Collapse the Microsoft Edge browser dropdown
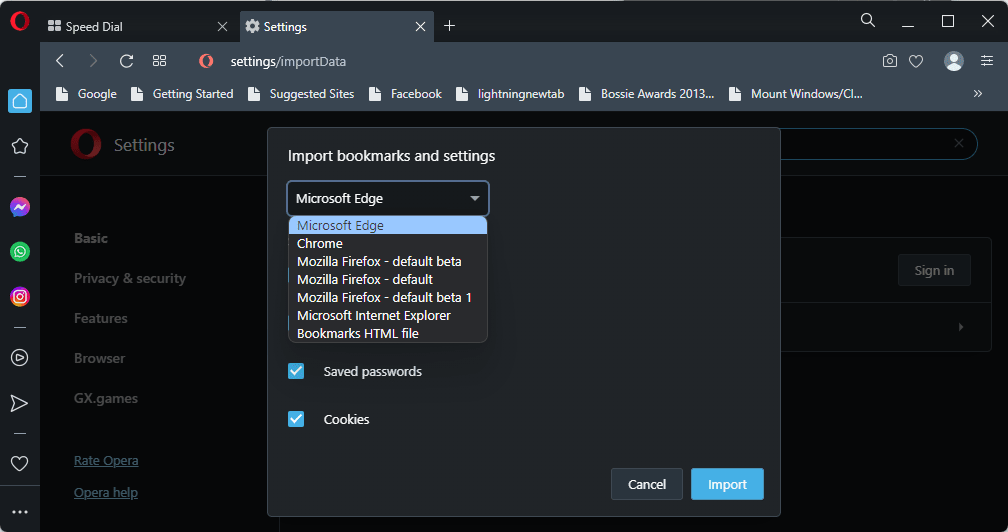 click(x=388, y=199)
